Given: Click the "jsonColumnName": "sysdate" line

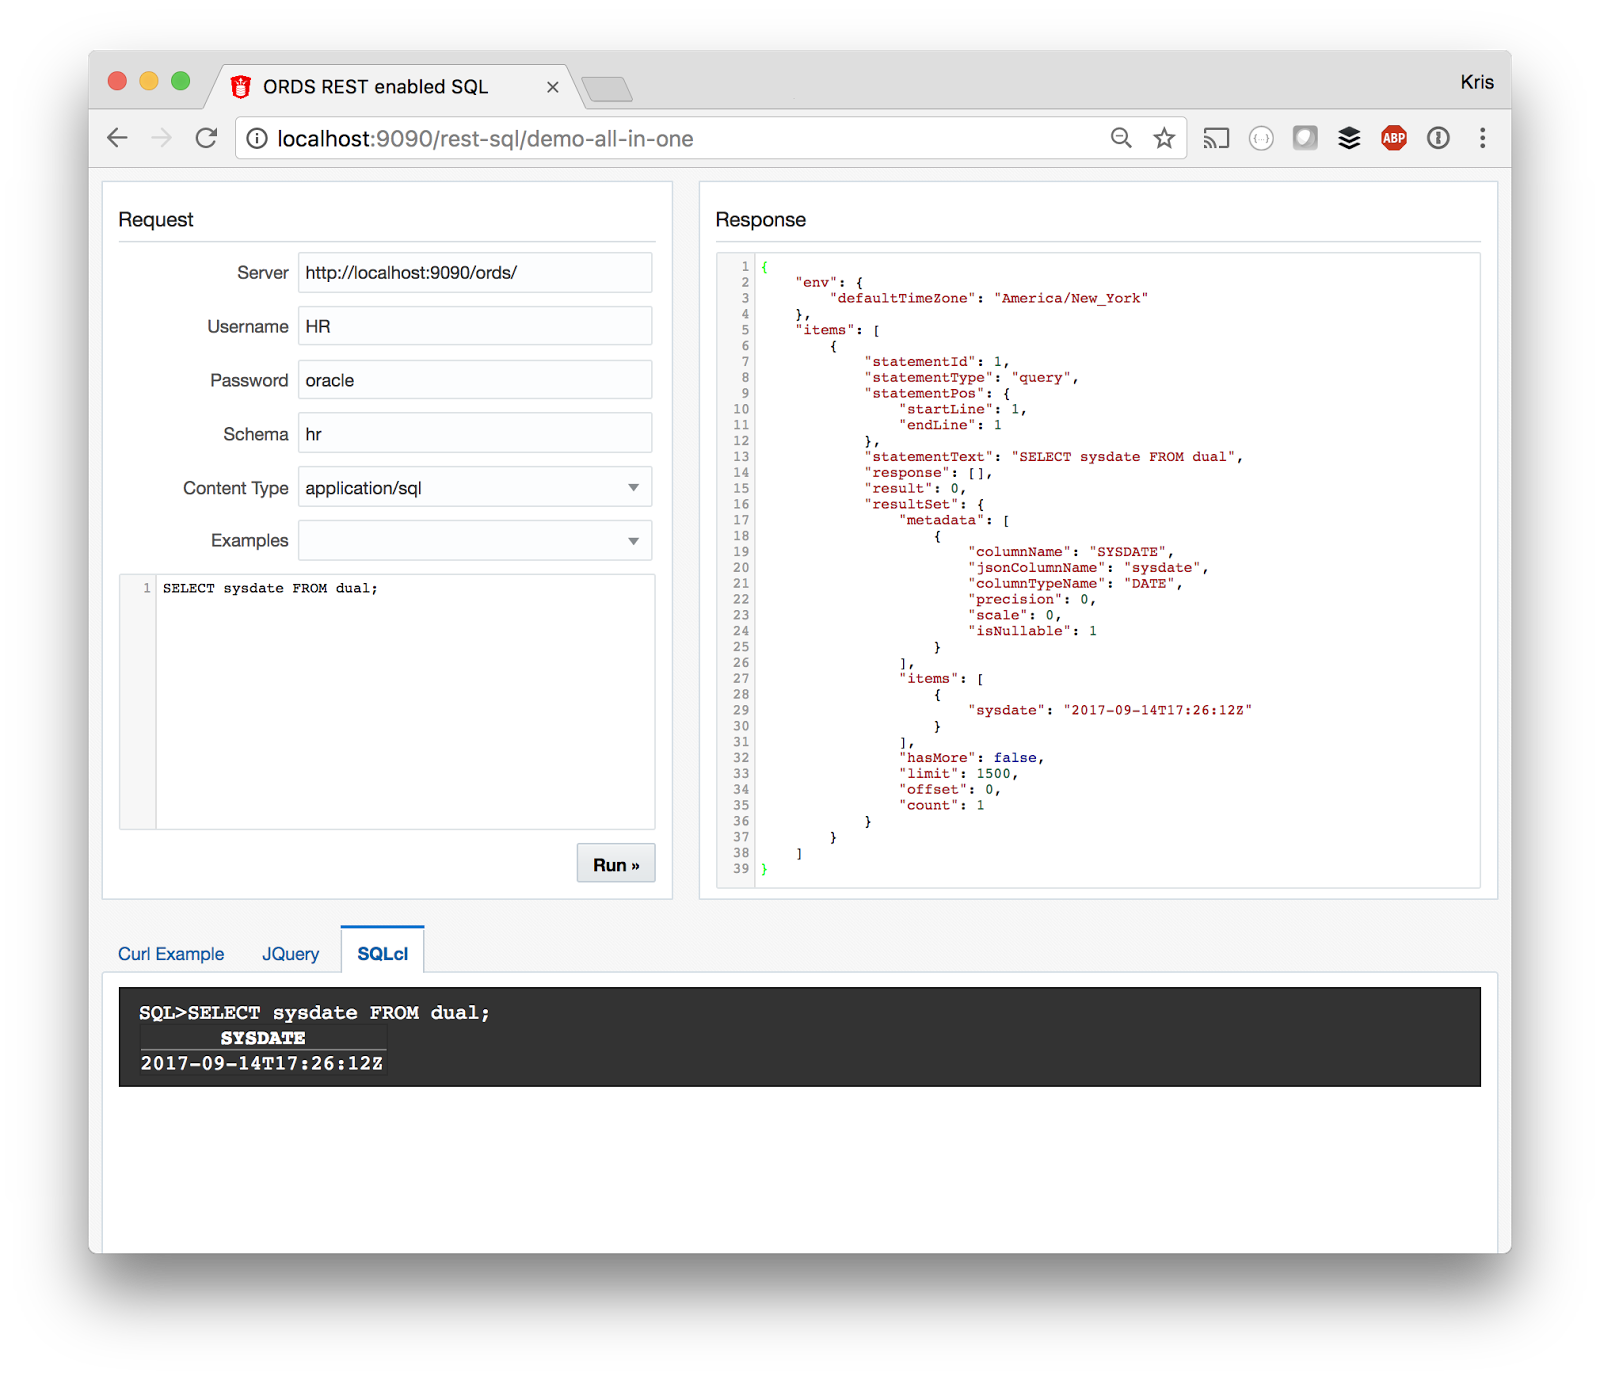Looking at the screenshot, I should pyautogui.click(x=1088, y=568).
